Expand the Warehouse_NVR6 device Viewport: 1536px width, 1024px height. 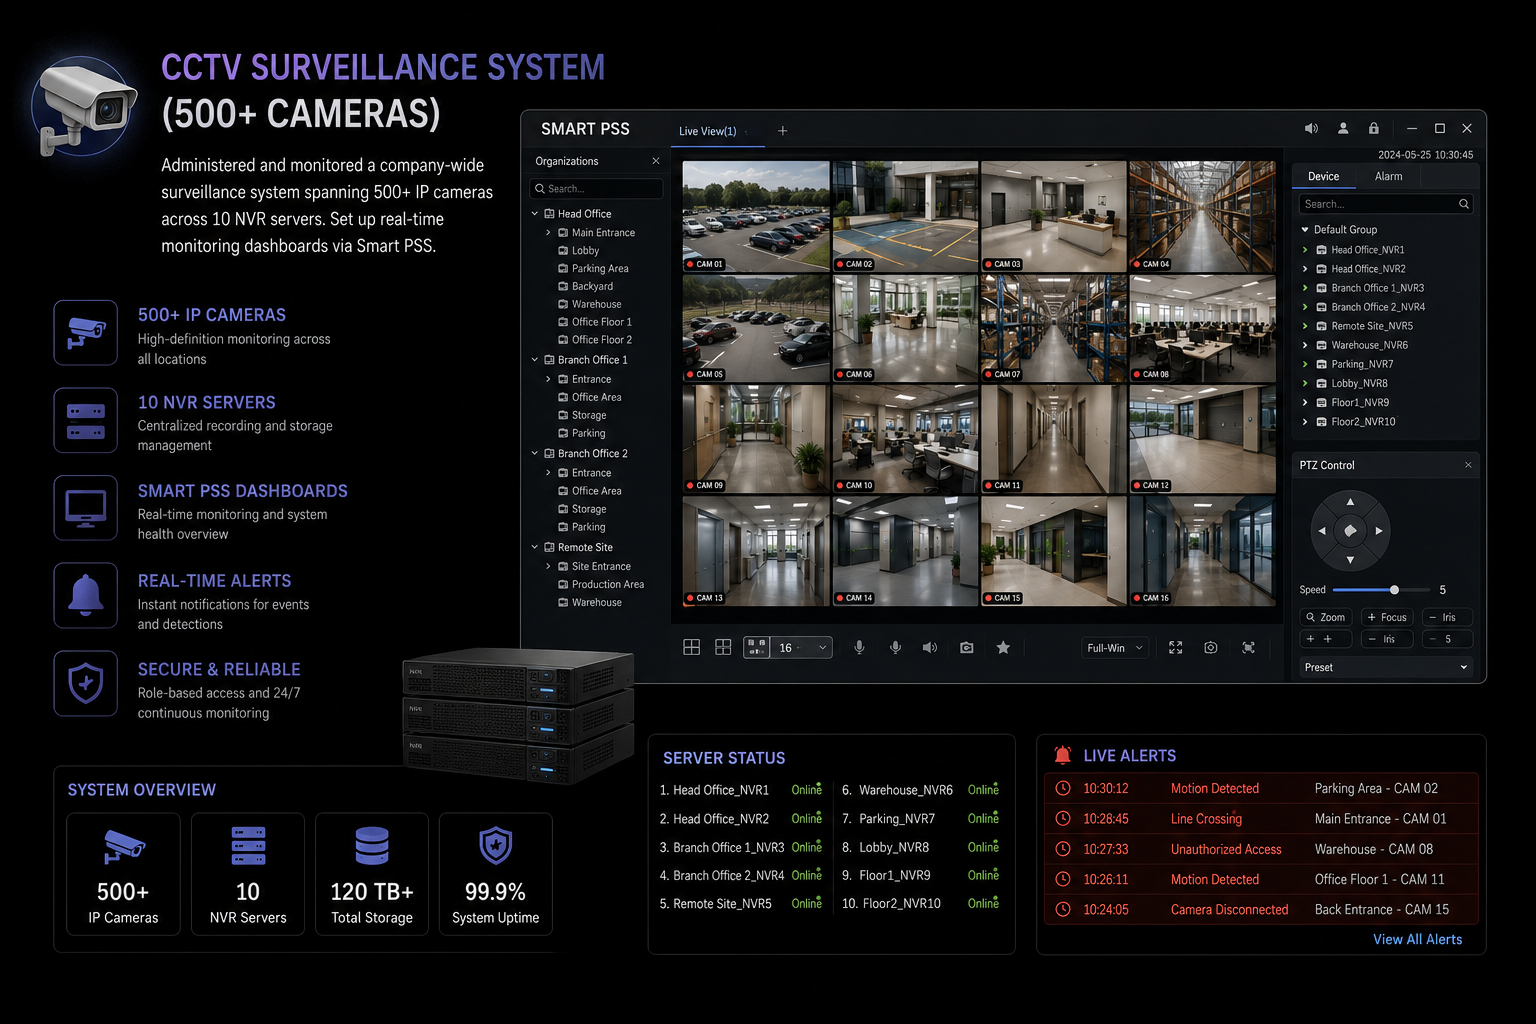pyautogui.click(x=1305, y=345)
